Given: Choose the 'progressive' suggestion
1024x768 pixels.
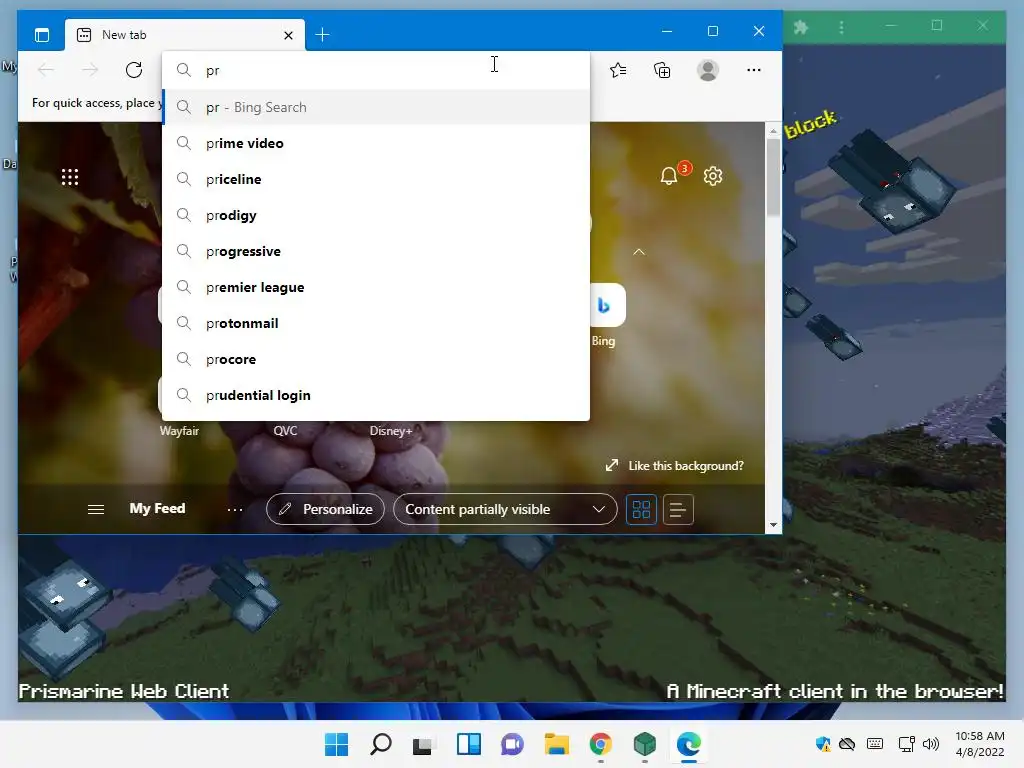Looking at the screenshot, I should click(x=376, y=251).
